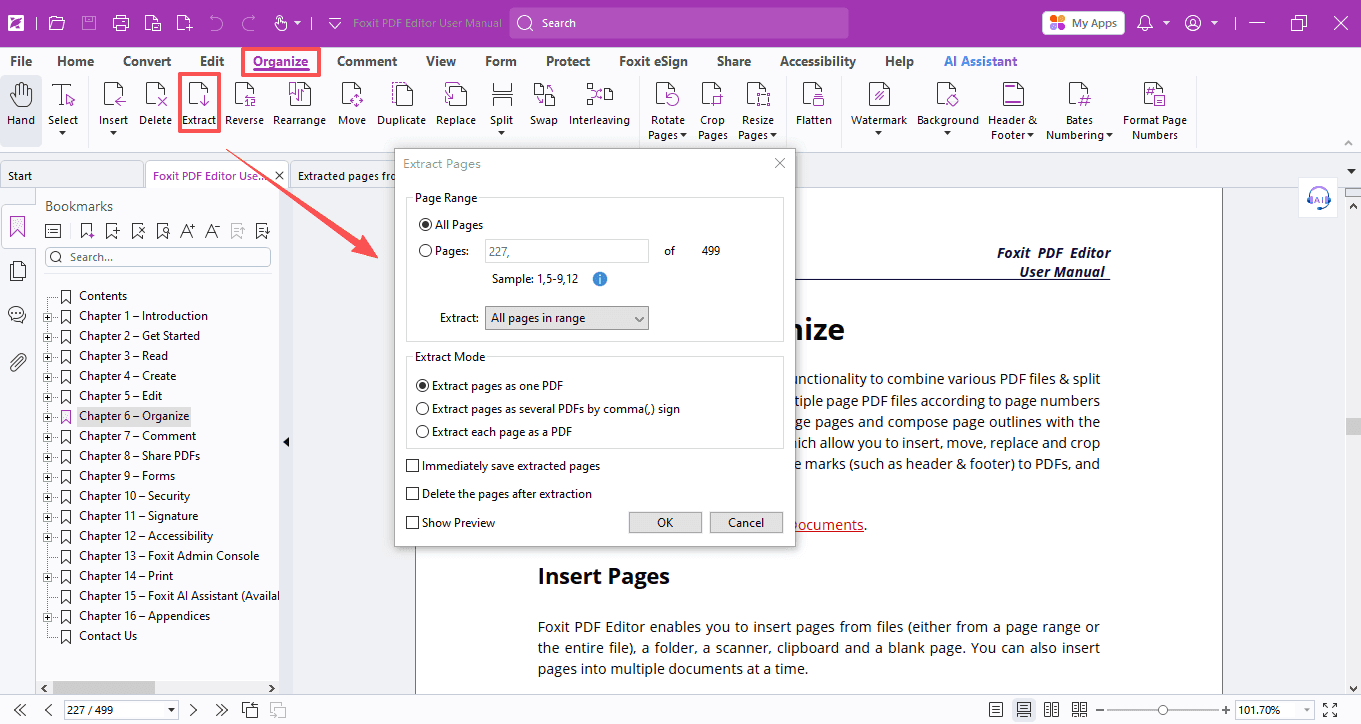Click the AI assistant floating icon

1319,198
